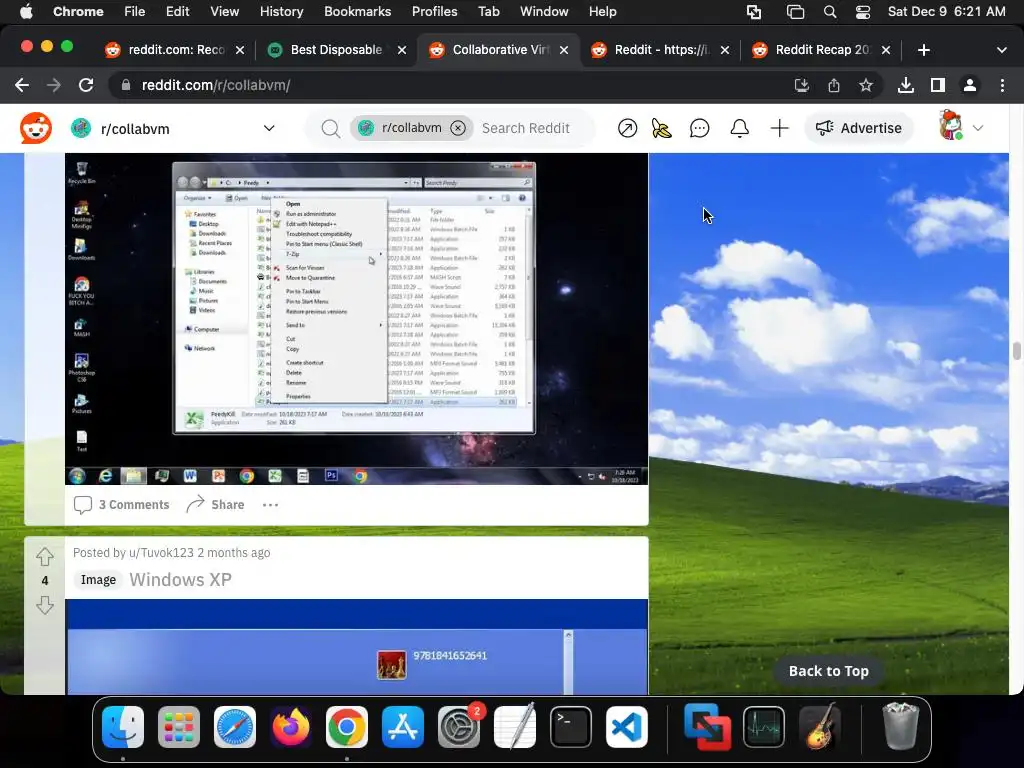Close the Best Disposable tab

(402, 50)
